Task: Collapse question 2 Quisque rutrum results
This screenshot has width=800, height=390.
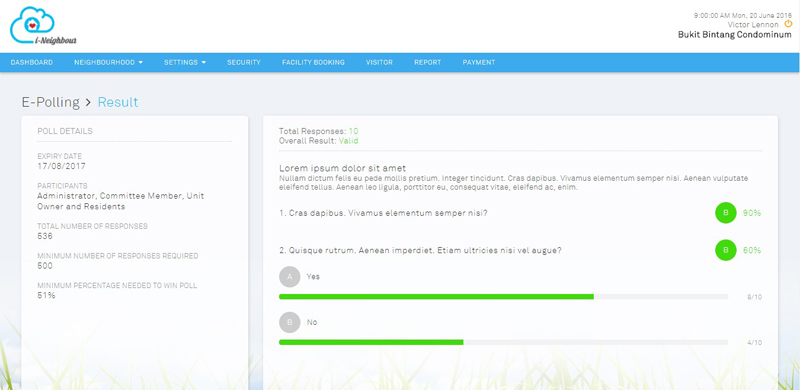Action: tap(420, 251)
